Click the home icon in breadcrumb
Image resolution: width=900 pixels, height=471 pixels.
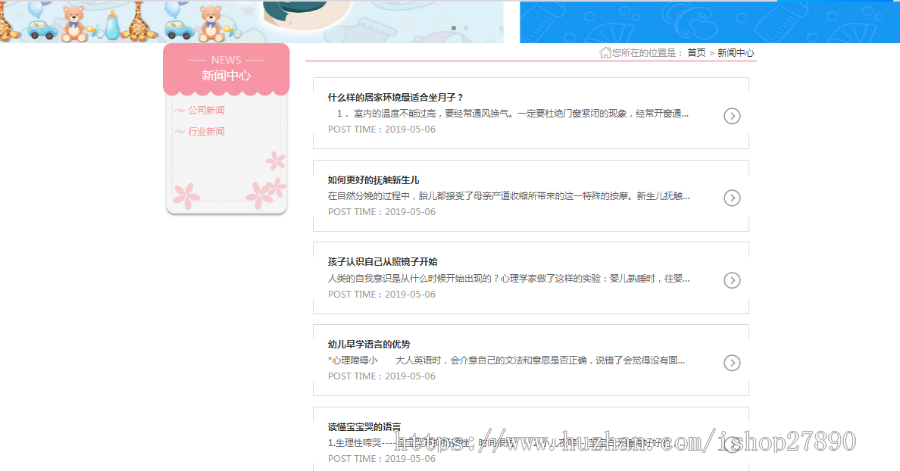click(605, 53)
